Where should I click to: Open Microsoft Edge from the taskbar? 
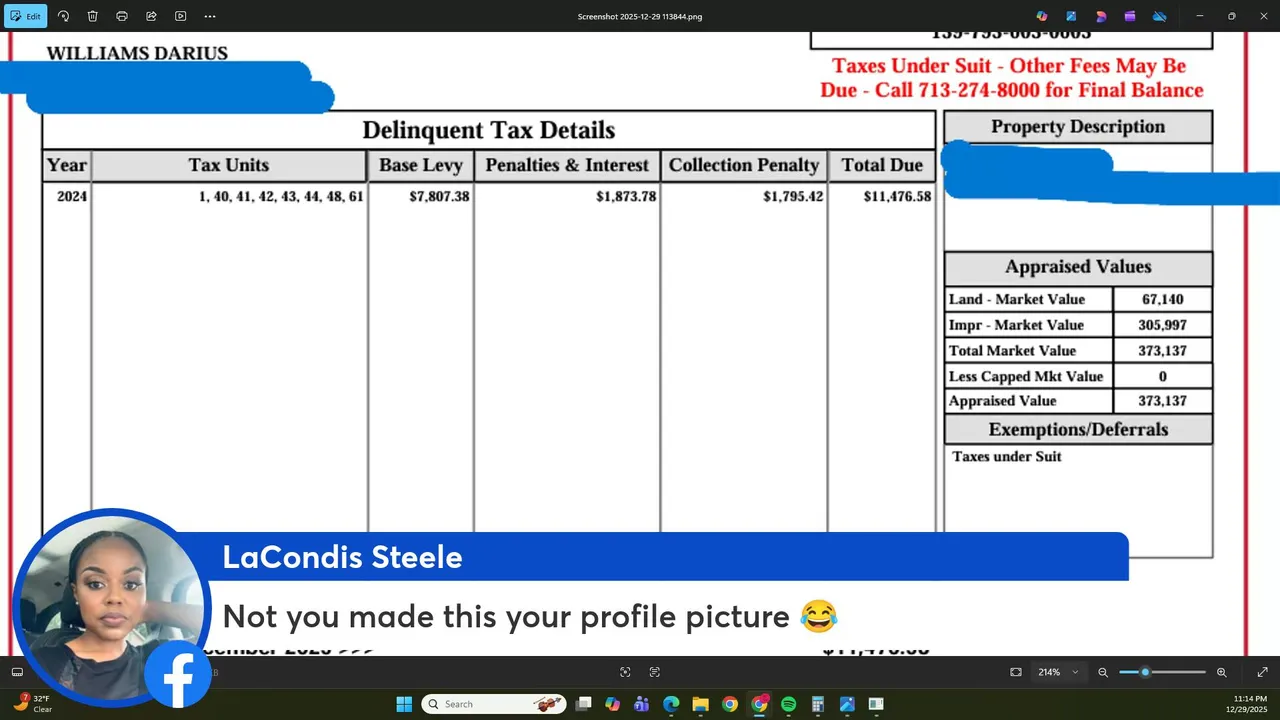tap(671, 704)
